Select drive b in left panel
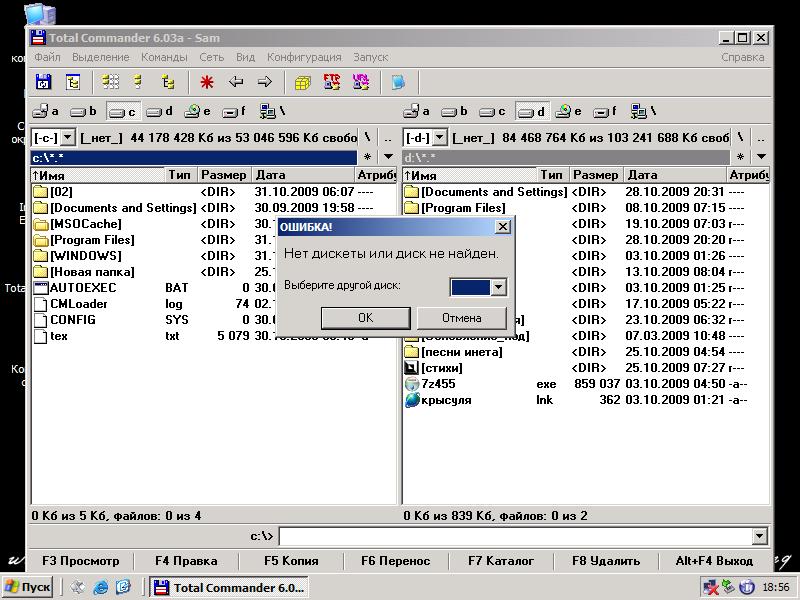This screenshot has height=600, width=800. 83,111
